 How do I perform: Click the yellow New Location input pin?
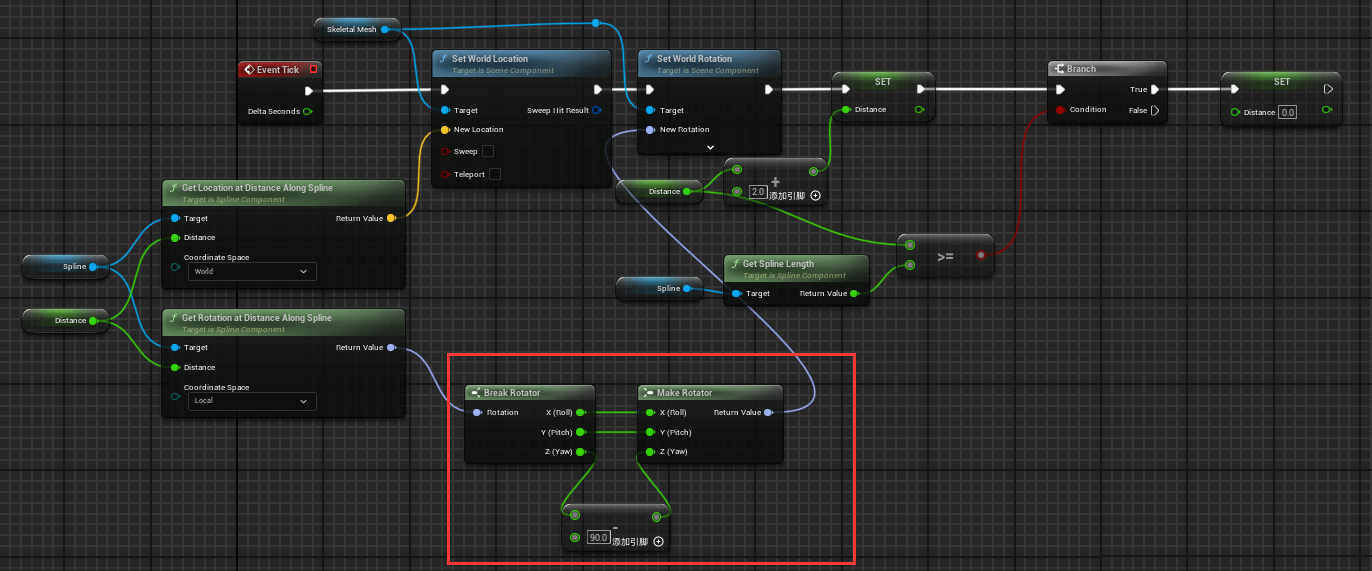coord(445,130)
